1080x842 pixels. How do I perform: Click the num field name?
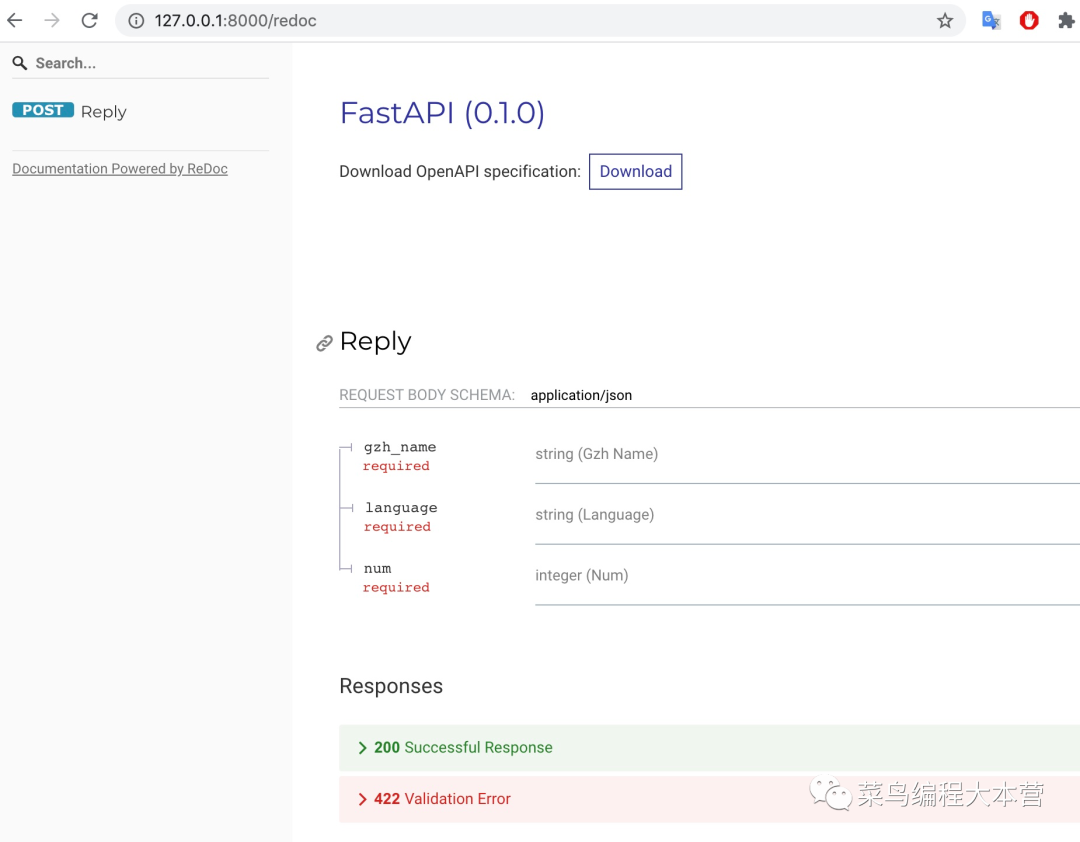tap(377, 568)
